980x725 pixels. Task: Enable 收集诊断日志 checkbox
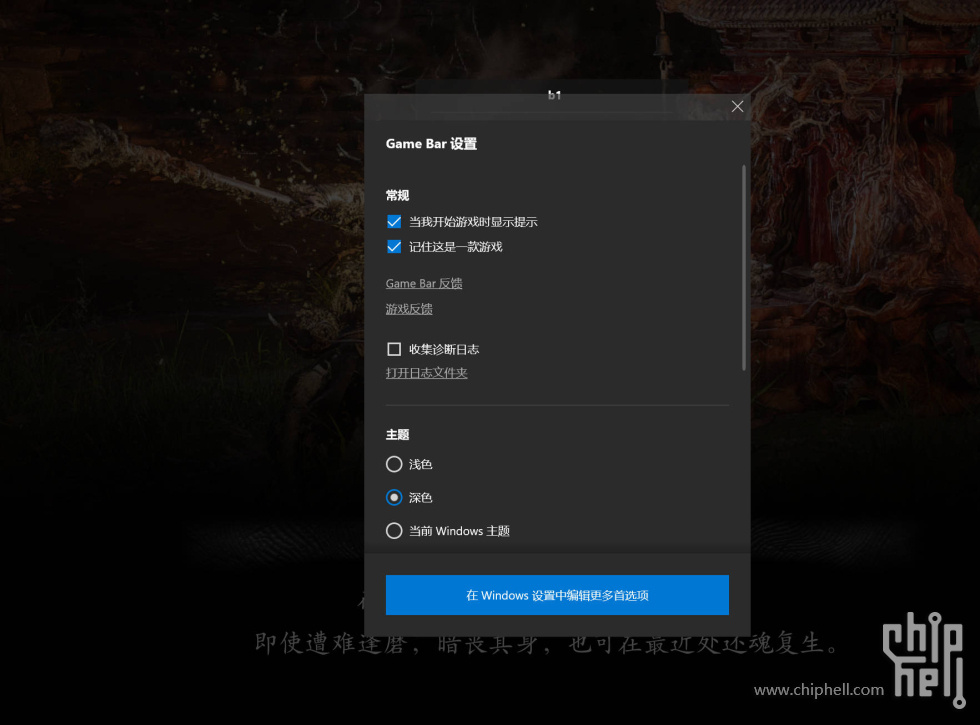click(394, 349)
